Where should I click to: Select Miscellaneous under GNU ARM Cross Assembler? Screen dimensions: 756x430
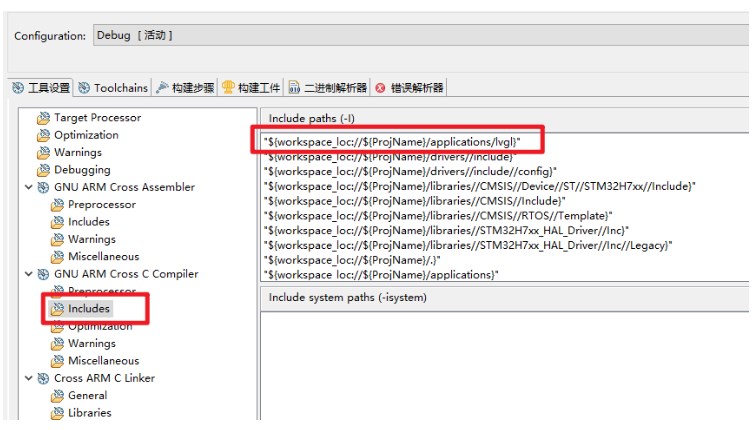104,256
